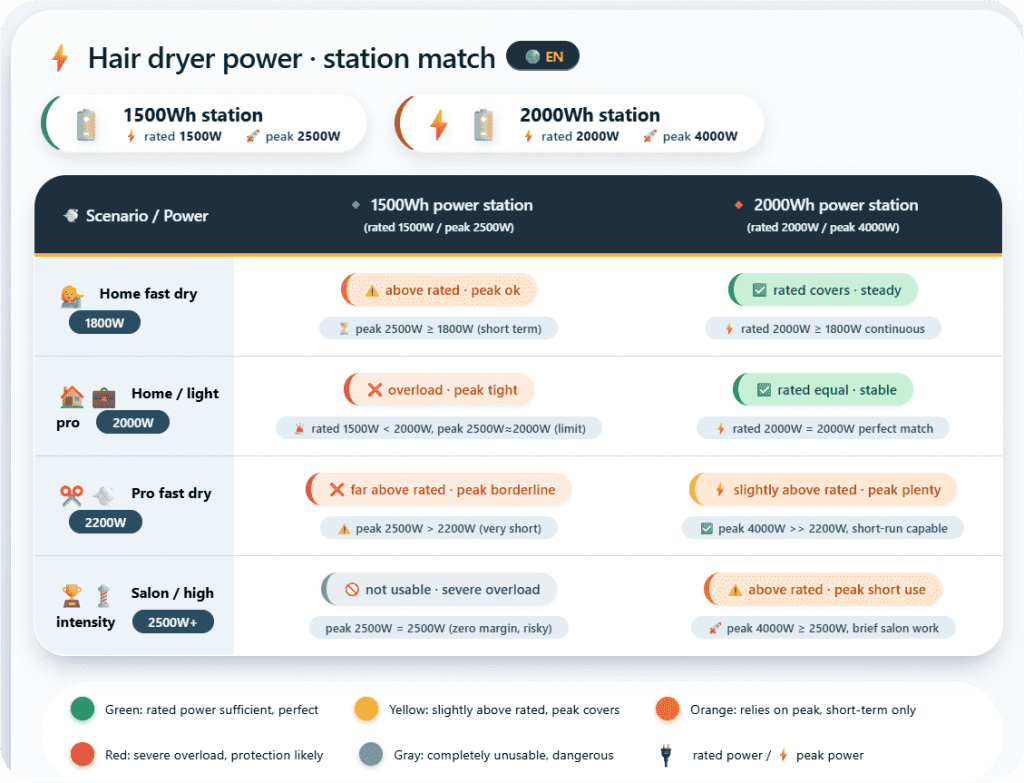
Task: Click the green legend color circle
Action: click(82, 710)
